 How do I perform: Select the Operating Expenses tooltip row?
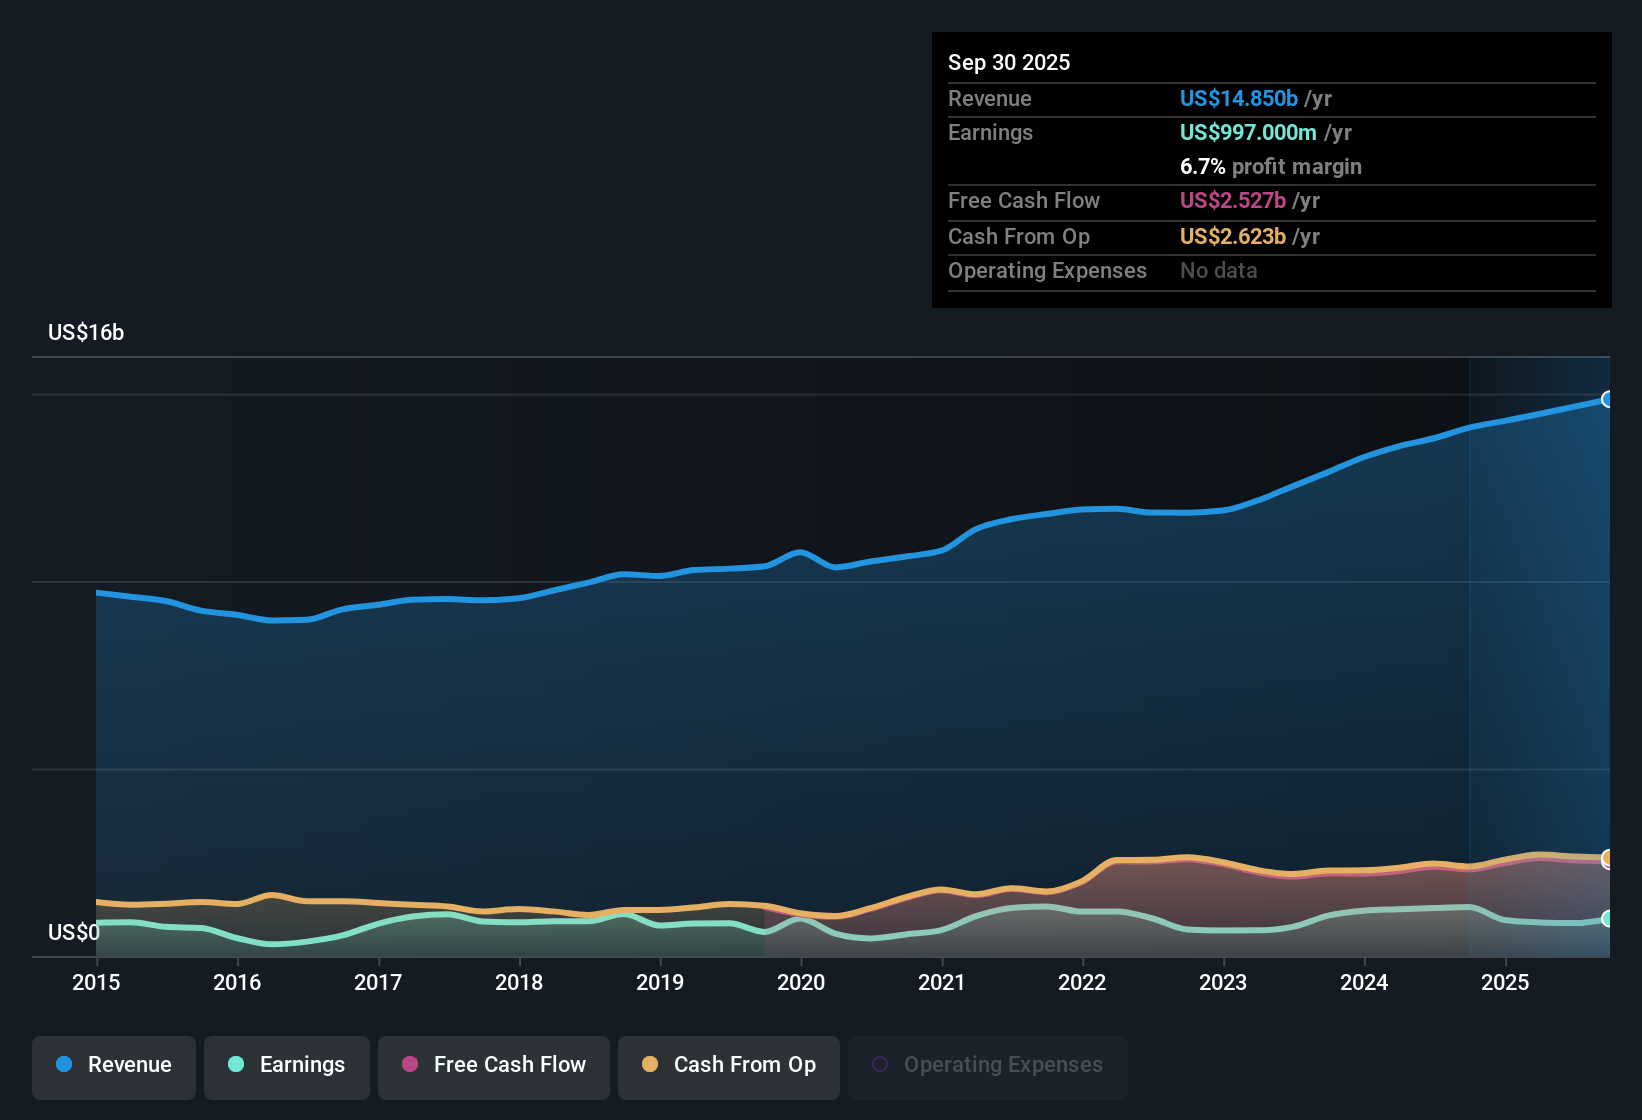tap(1270, 270)
